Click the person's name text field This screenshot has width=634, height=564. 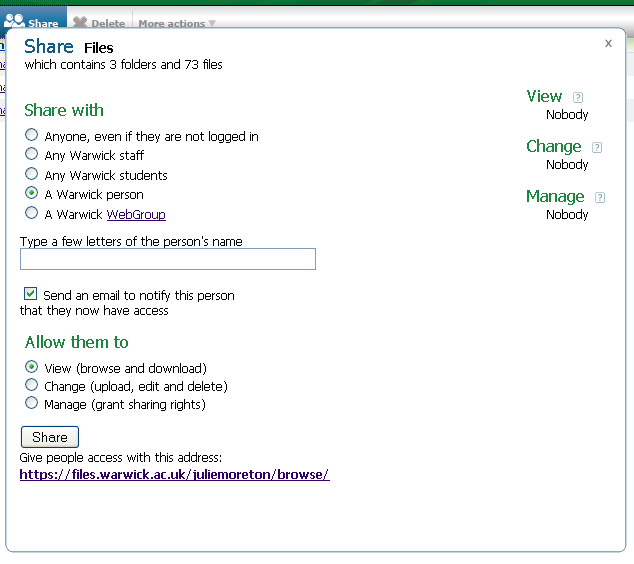168,259
